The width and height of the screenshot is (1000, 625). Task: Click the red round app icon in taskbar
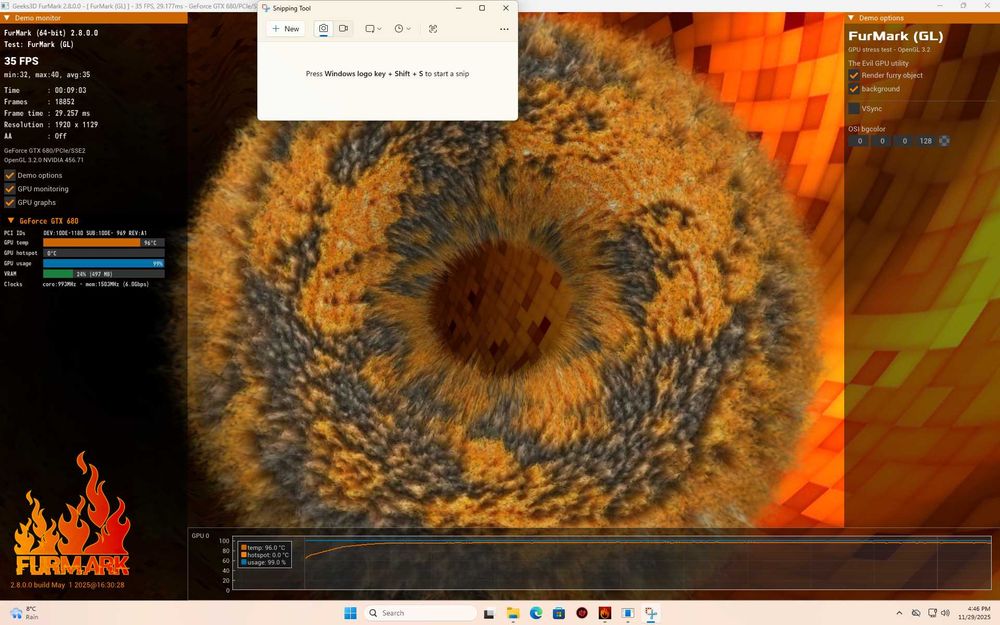(x=582, y=613)
